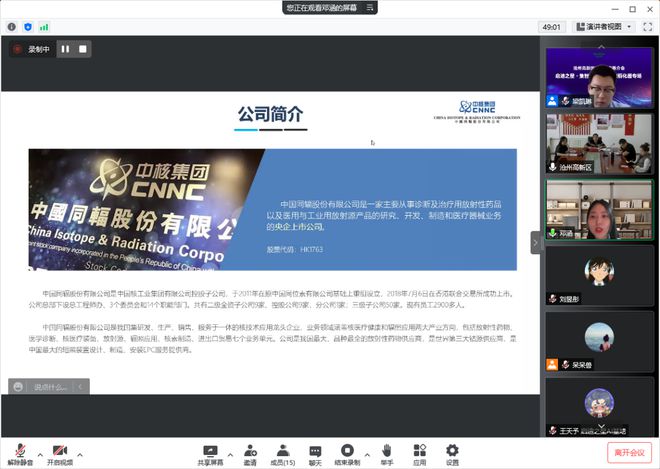Open the 应用 apps menu
660x469 pixels.
click(x=420, y=454)
